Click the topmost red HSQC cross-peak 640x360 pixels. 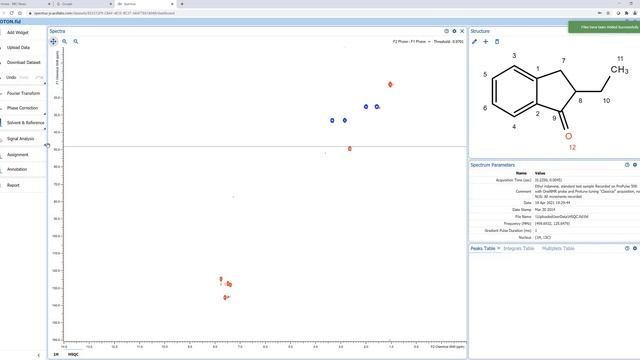click(390, 84)
